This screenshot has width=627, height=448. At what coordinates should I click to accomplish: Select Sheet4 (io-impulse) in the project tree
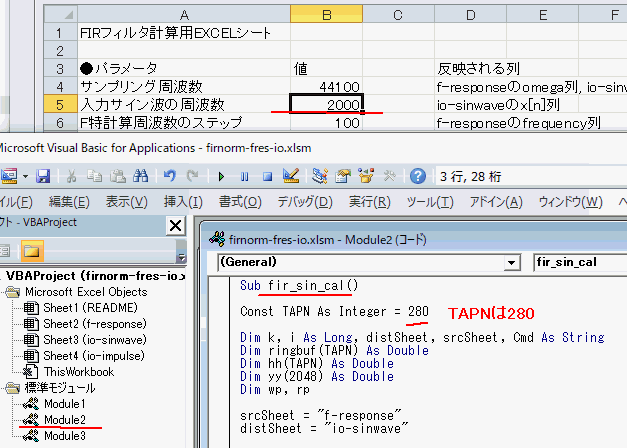94,356
